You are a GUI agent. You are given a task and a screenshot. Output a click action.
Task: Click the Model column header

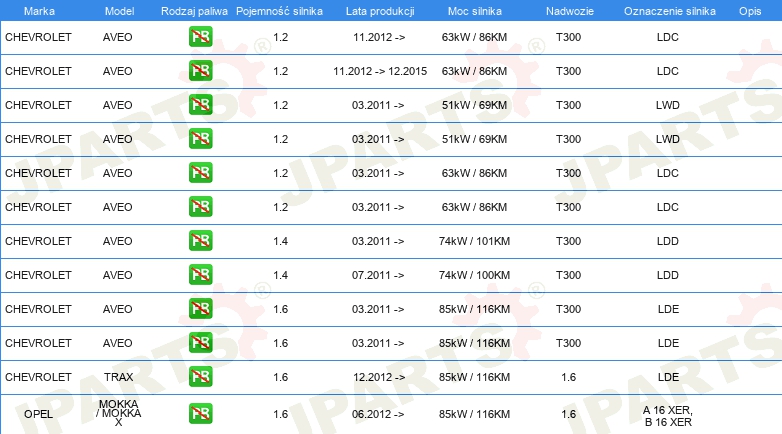point(120,11)
